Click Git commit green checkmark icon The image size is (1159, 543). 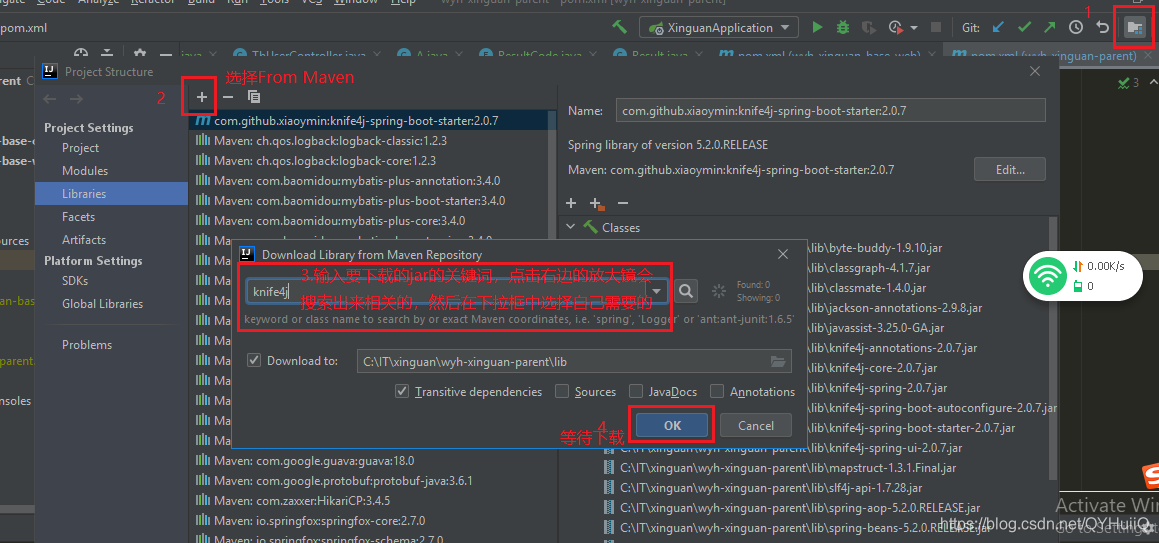pyautogui.click(x=1024, y=28)
